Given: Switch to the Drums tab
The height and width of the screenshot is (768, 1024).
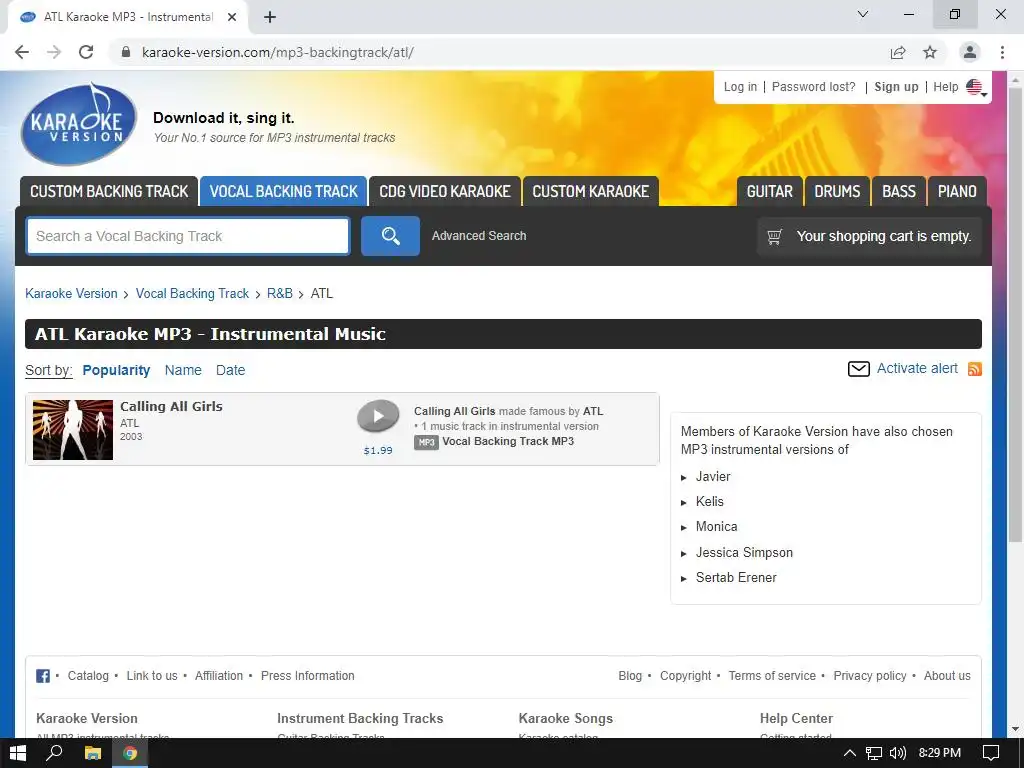Looking at the screenshot, I should 837,191.
